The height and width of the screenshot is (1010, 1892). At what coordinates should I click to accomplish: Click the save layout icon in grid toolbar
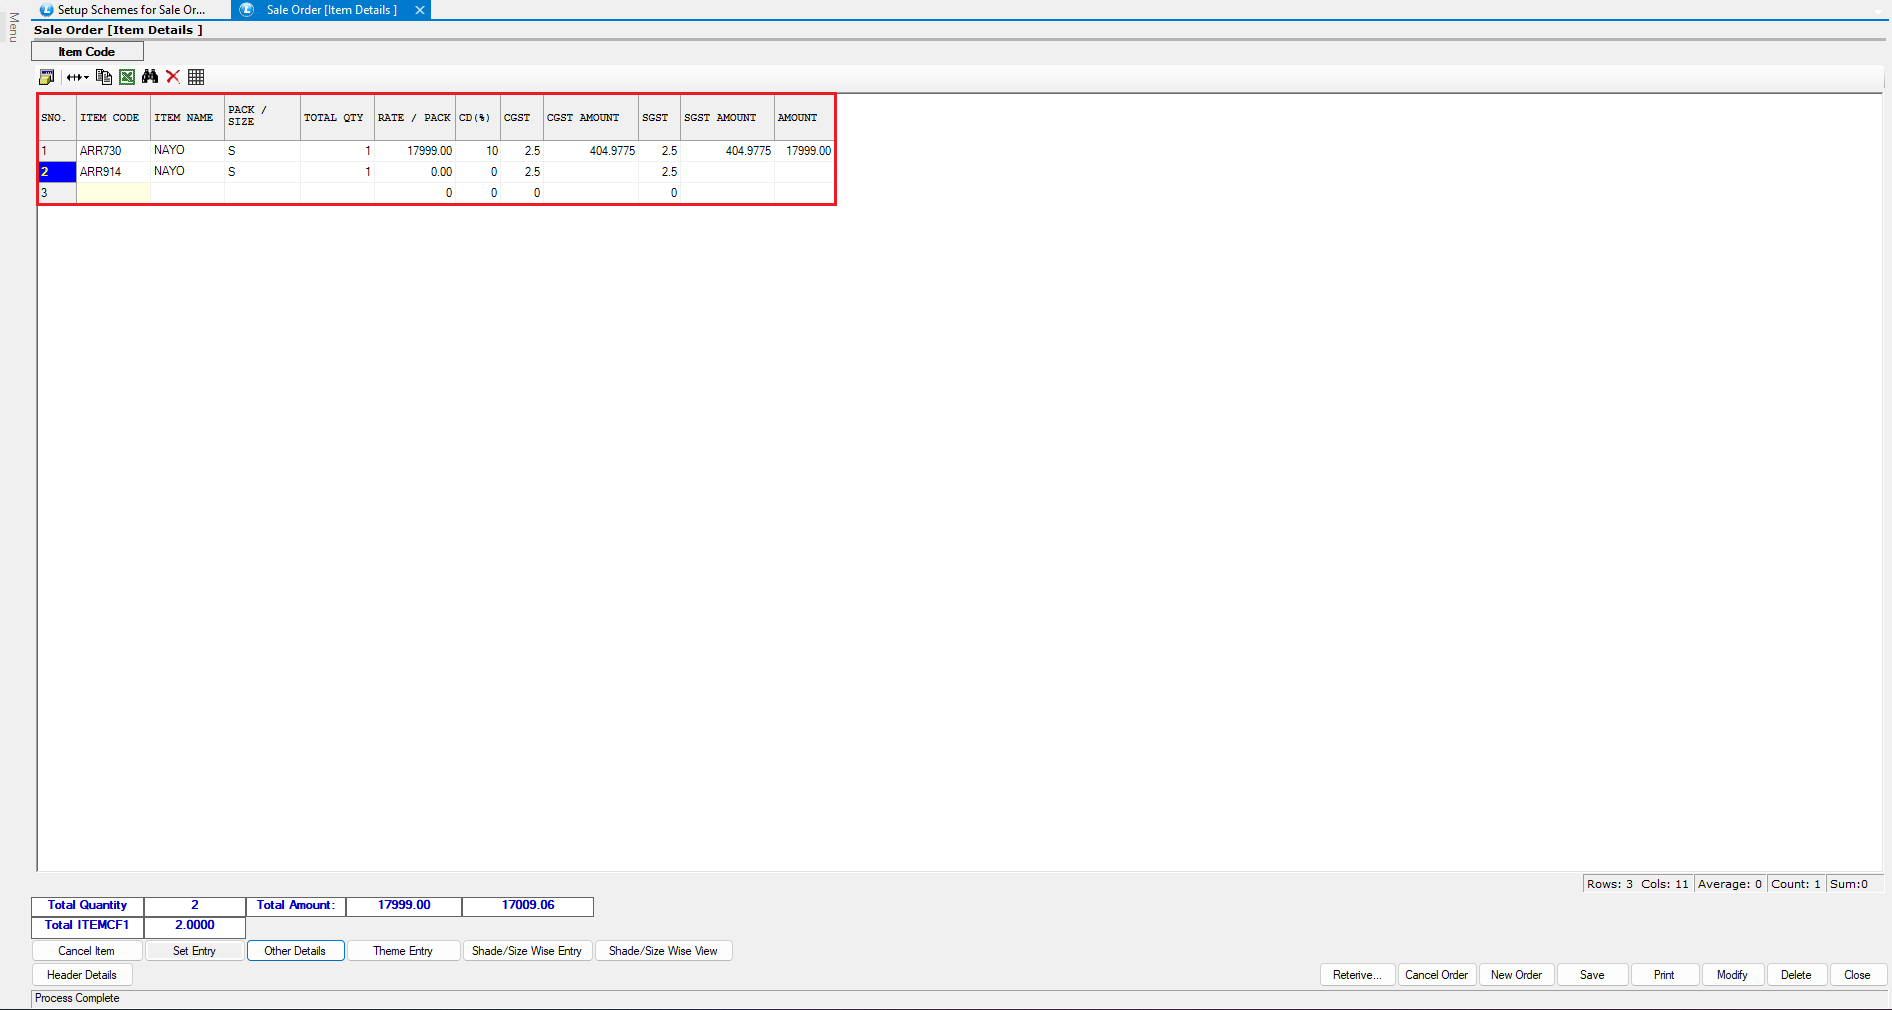click(x=46, y=77)
